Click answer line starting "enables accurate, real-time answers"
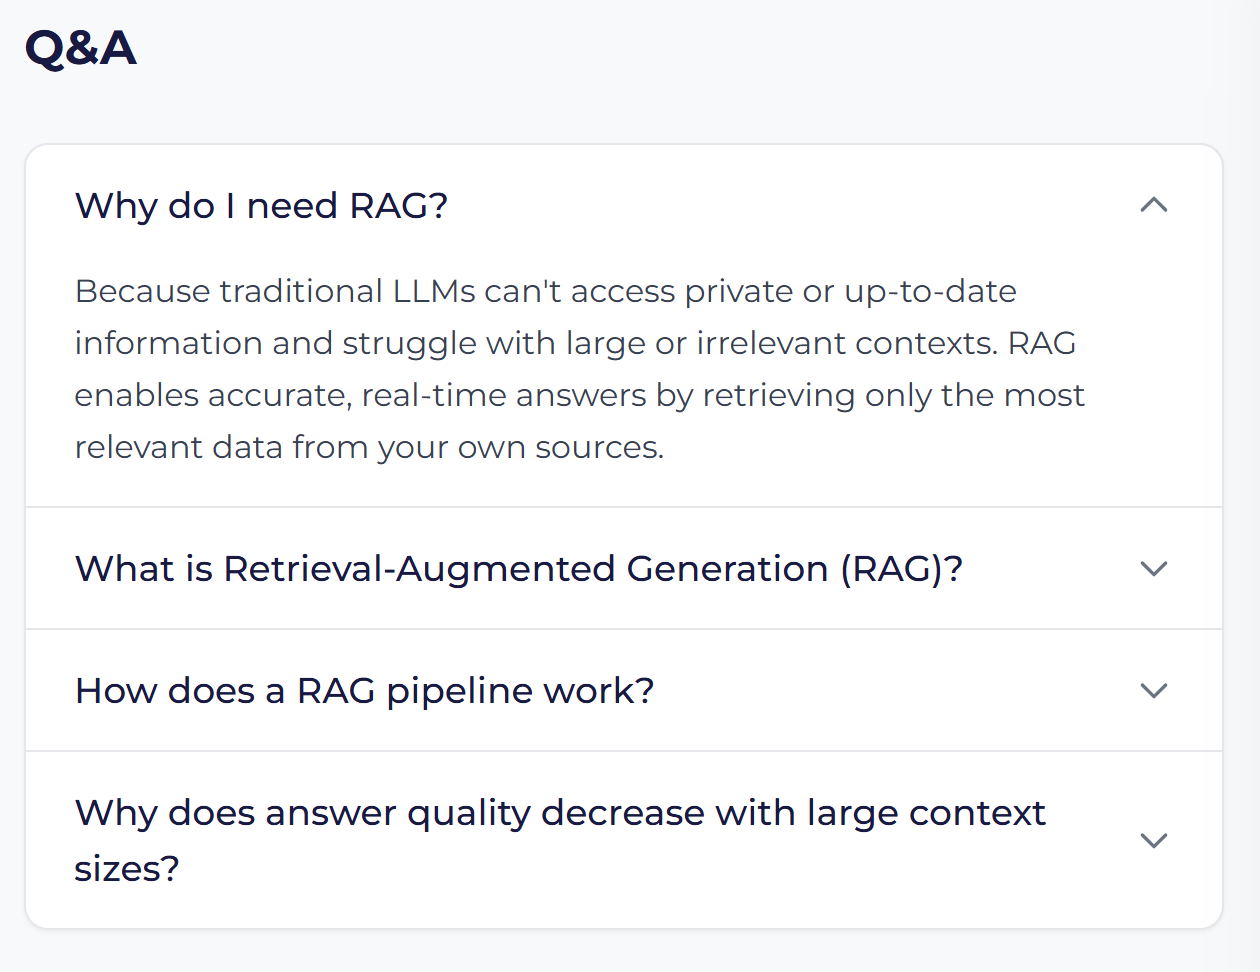This screenshot has height=972, width=1260. coord(579,395)
